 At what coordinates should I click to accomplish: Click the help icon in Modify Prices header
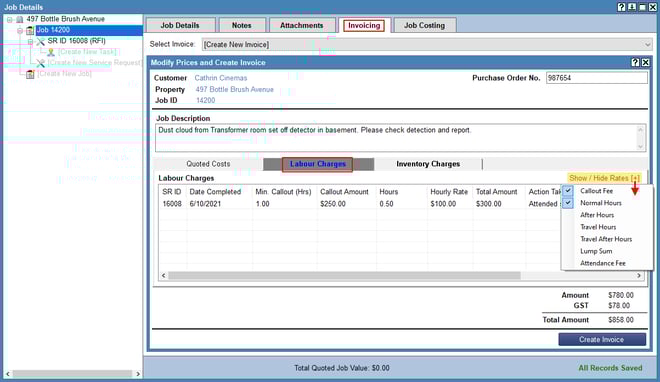[x=635, y=62]
